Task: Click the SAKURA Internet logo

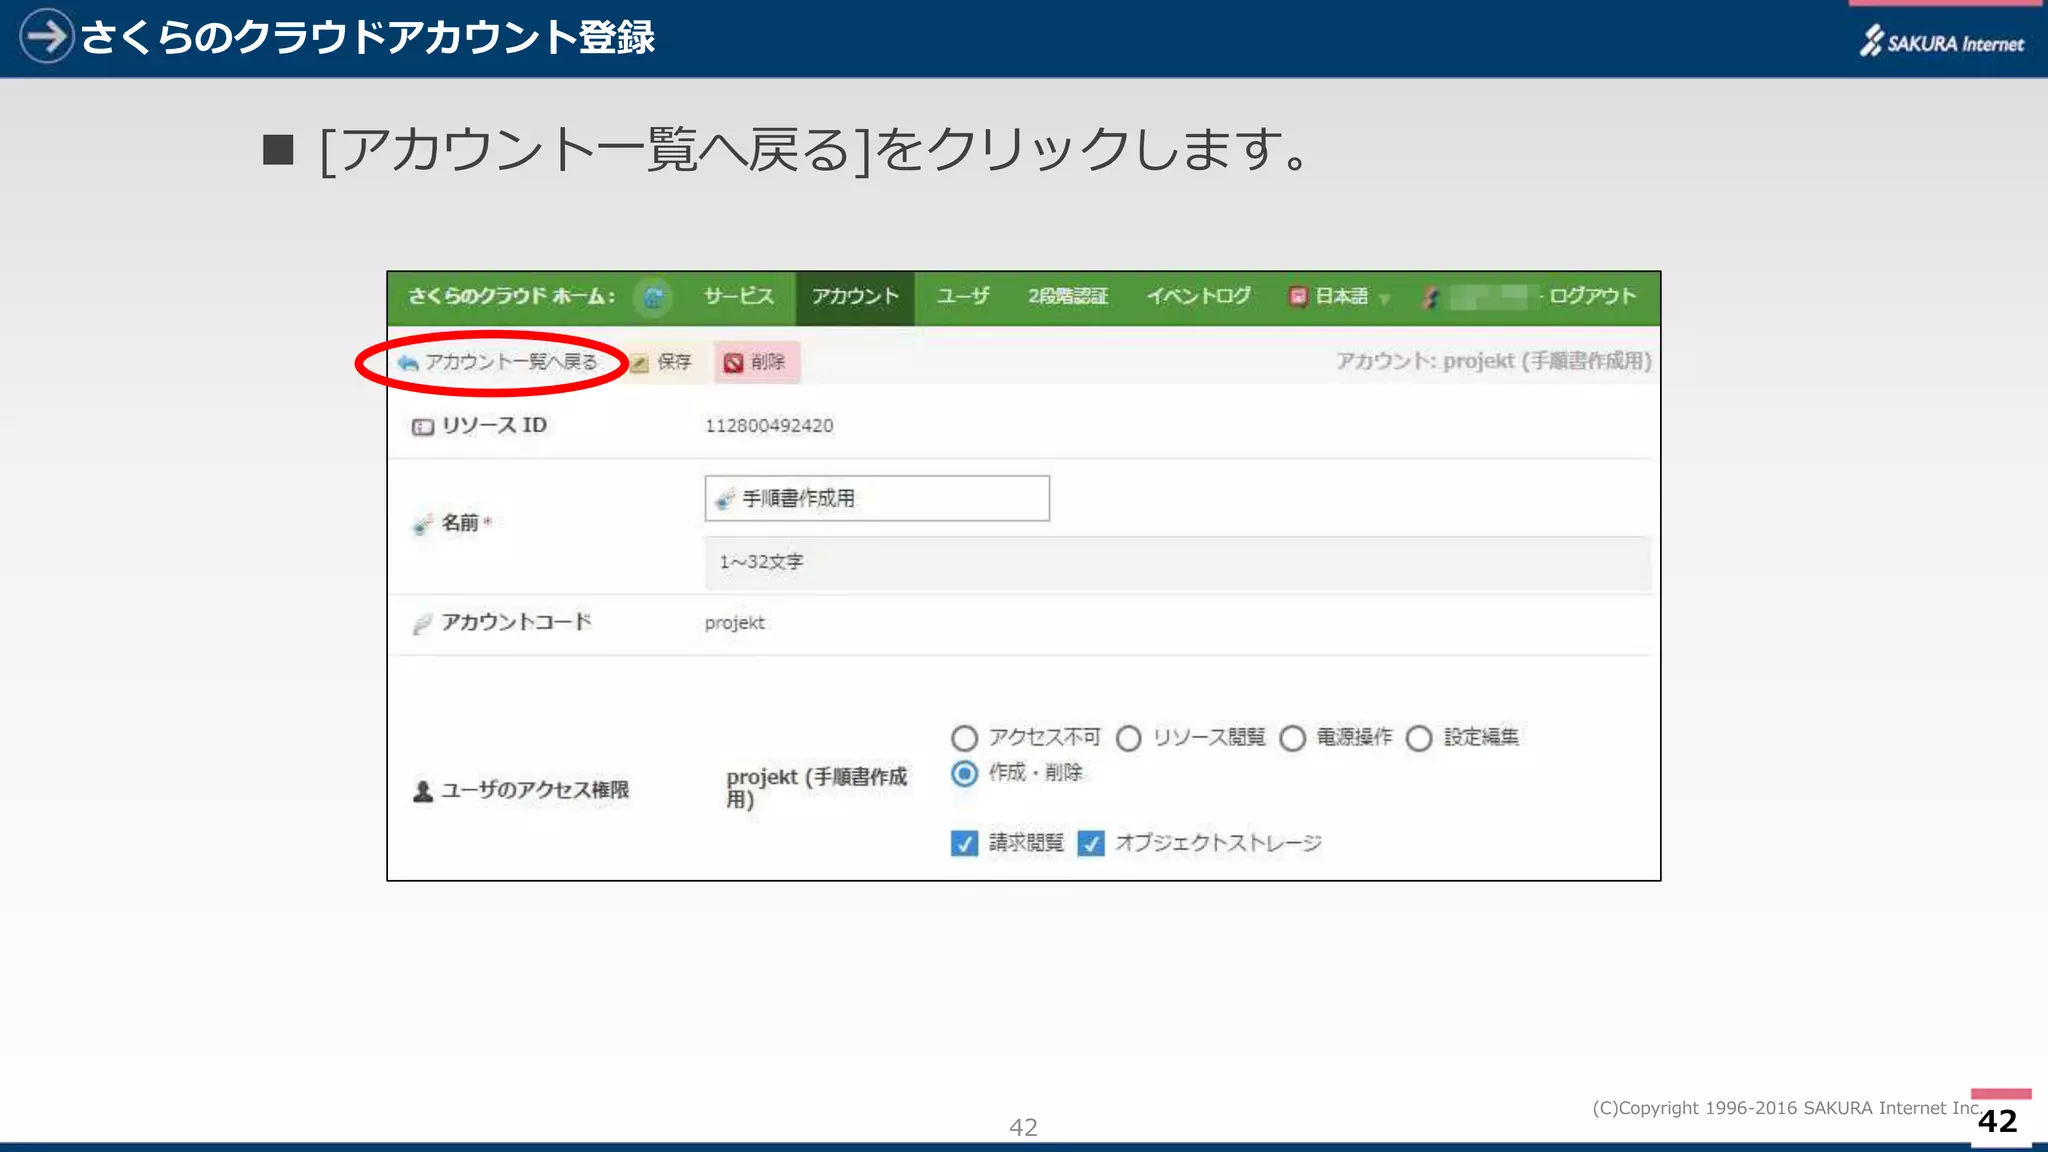Action: point(1942,41)
